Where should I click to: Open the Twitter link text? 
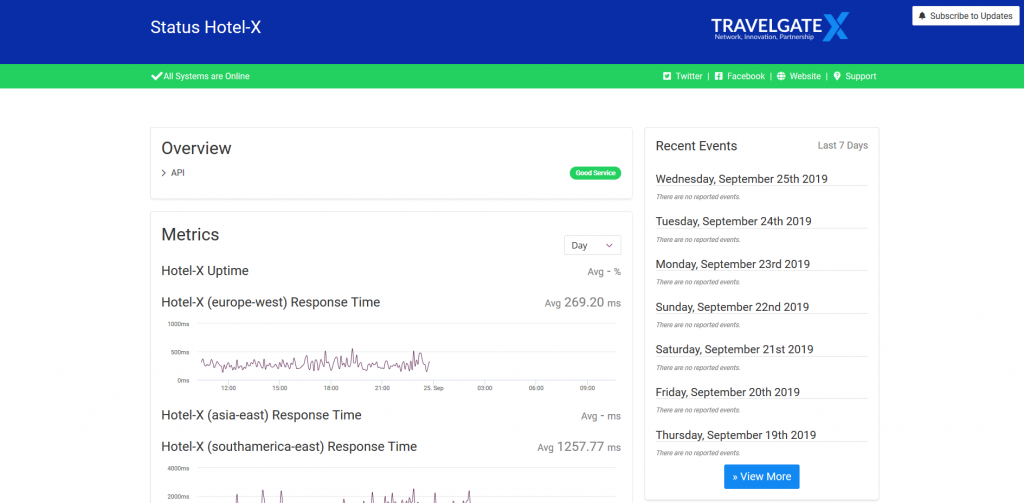click(689, 76)
